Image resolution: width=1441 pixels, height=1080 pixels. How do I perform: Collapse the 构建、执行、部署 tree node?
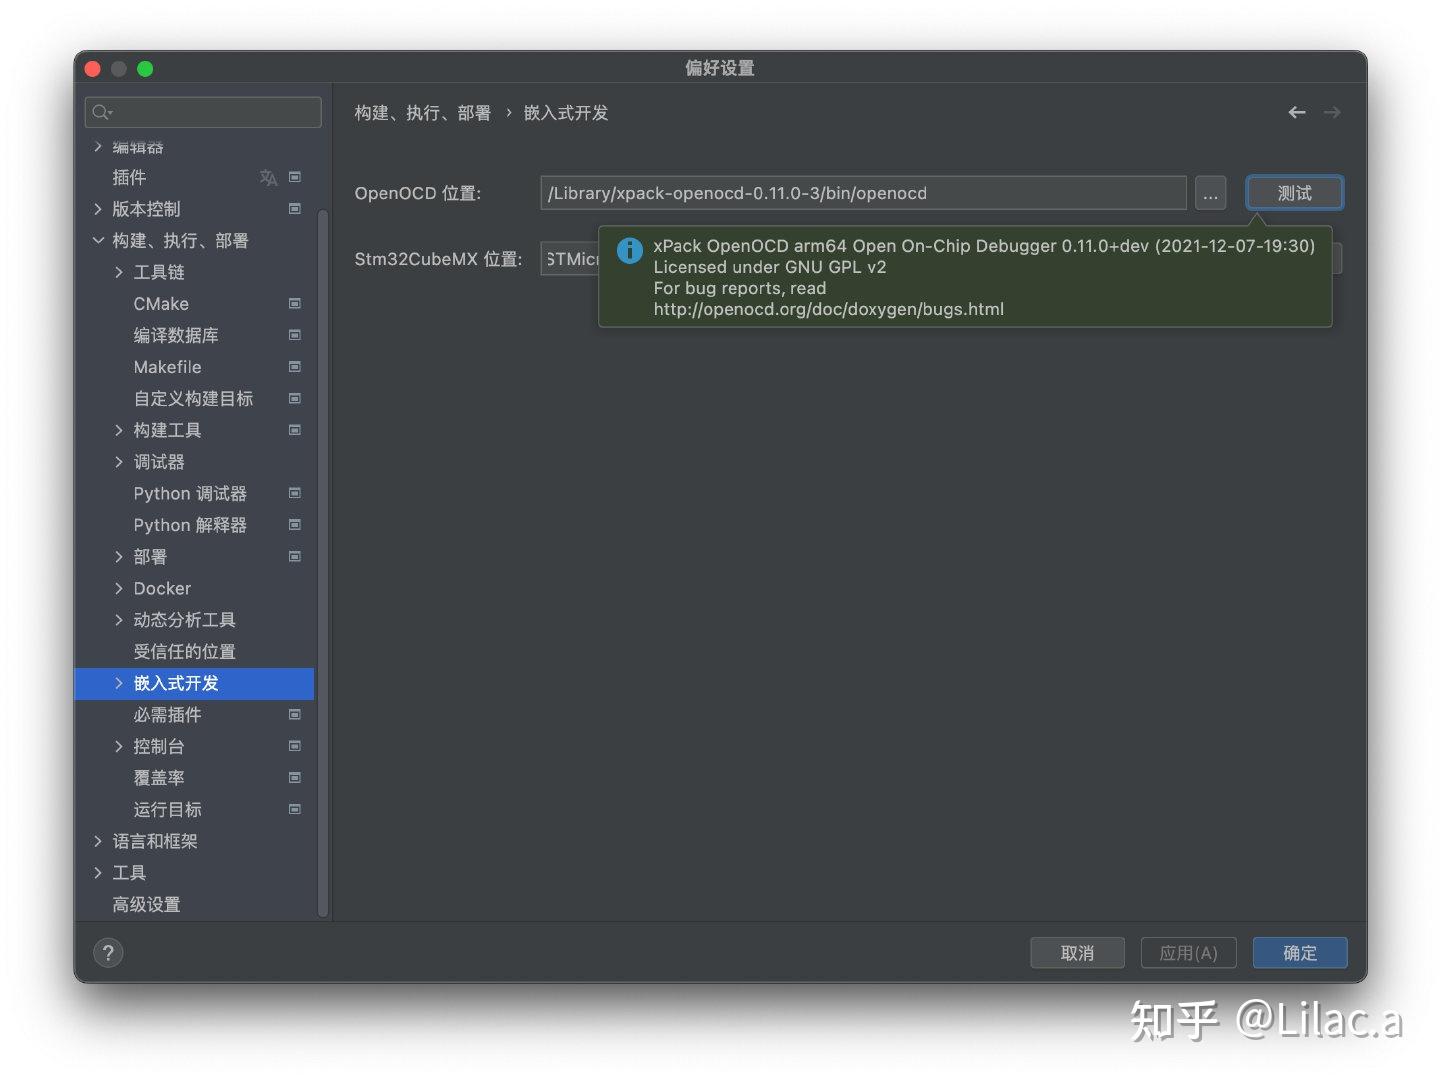[x=98, y=240]
